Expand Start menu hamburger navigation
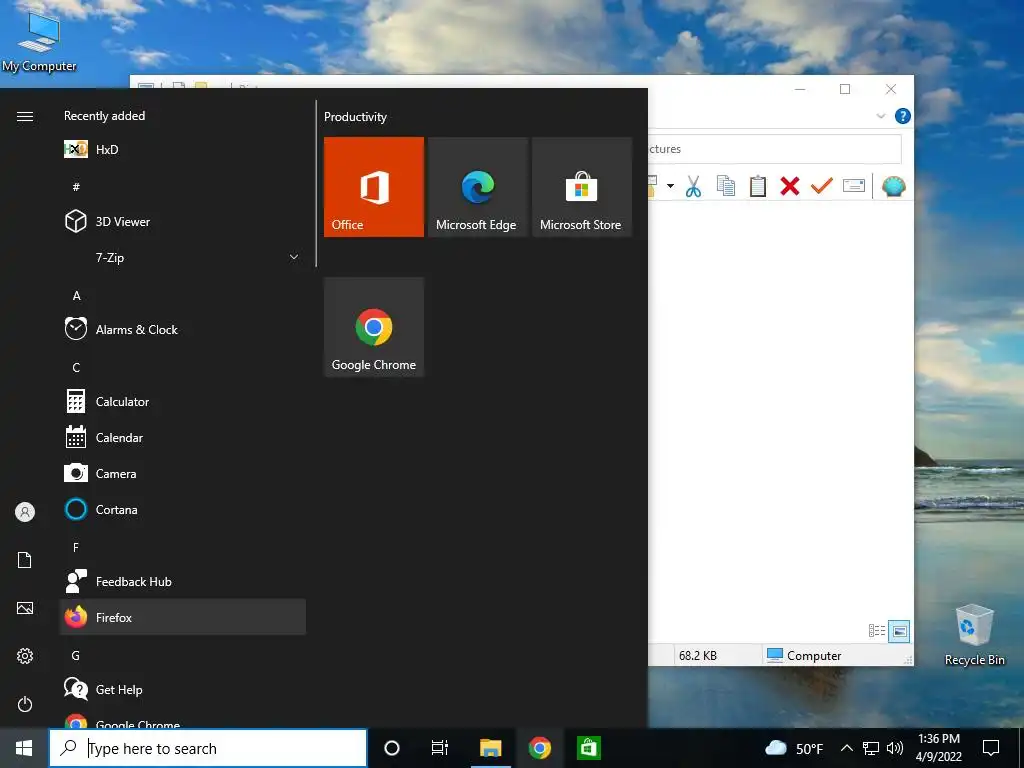This screenshot has width=1024, height=768. point(25,116)
